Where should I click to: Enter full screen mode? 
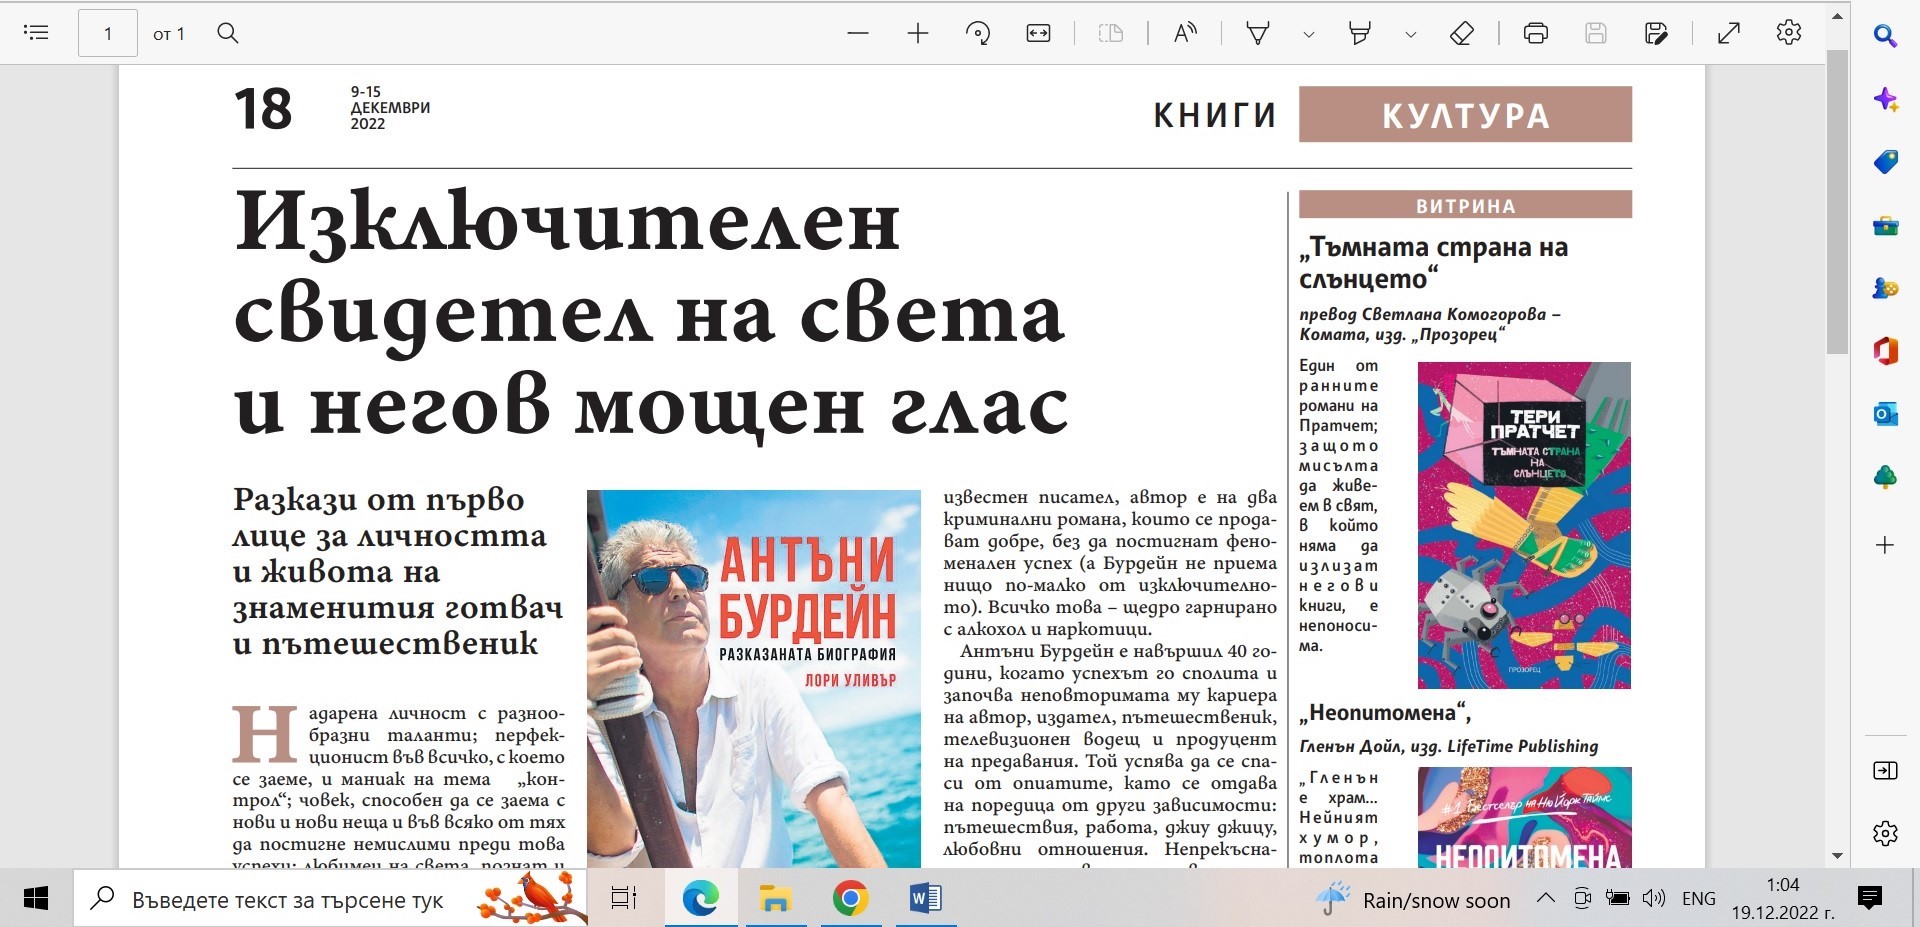1729,33
